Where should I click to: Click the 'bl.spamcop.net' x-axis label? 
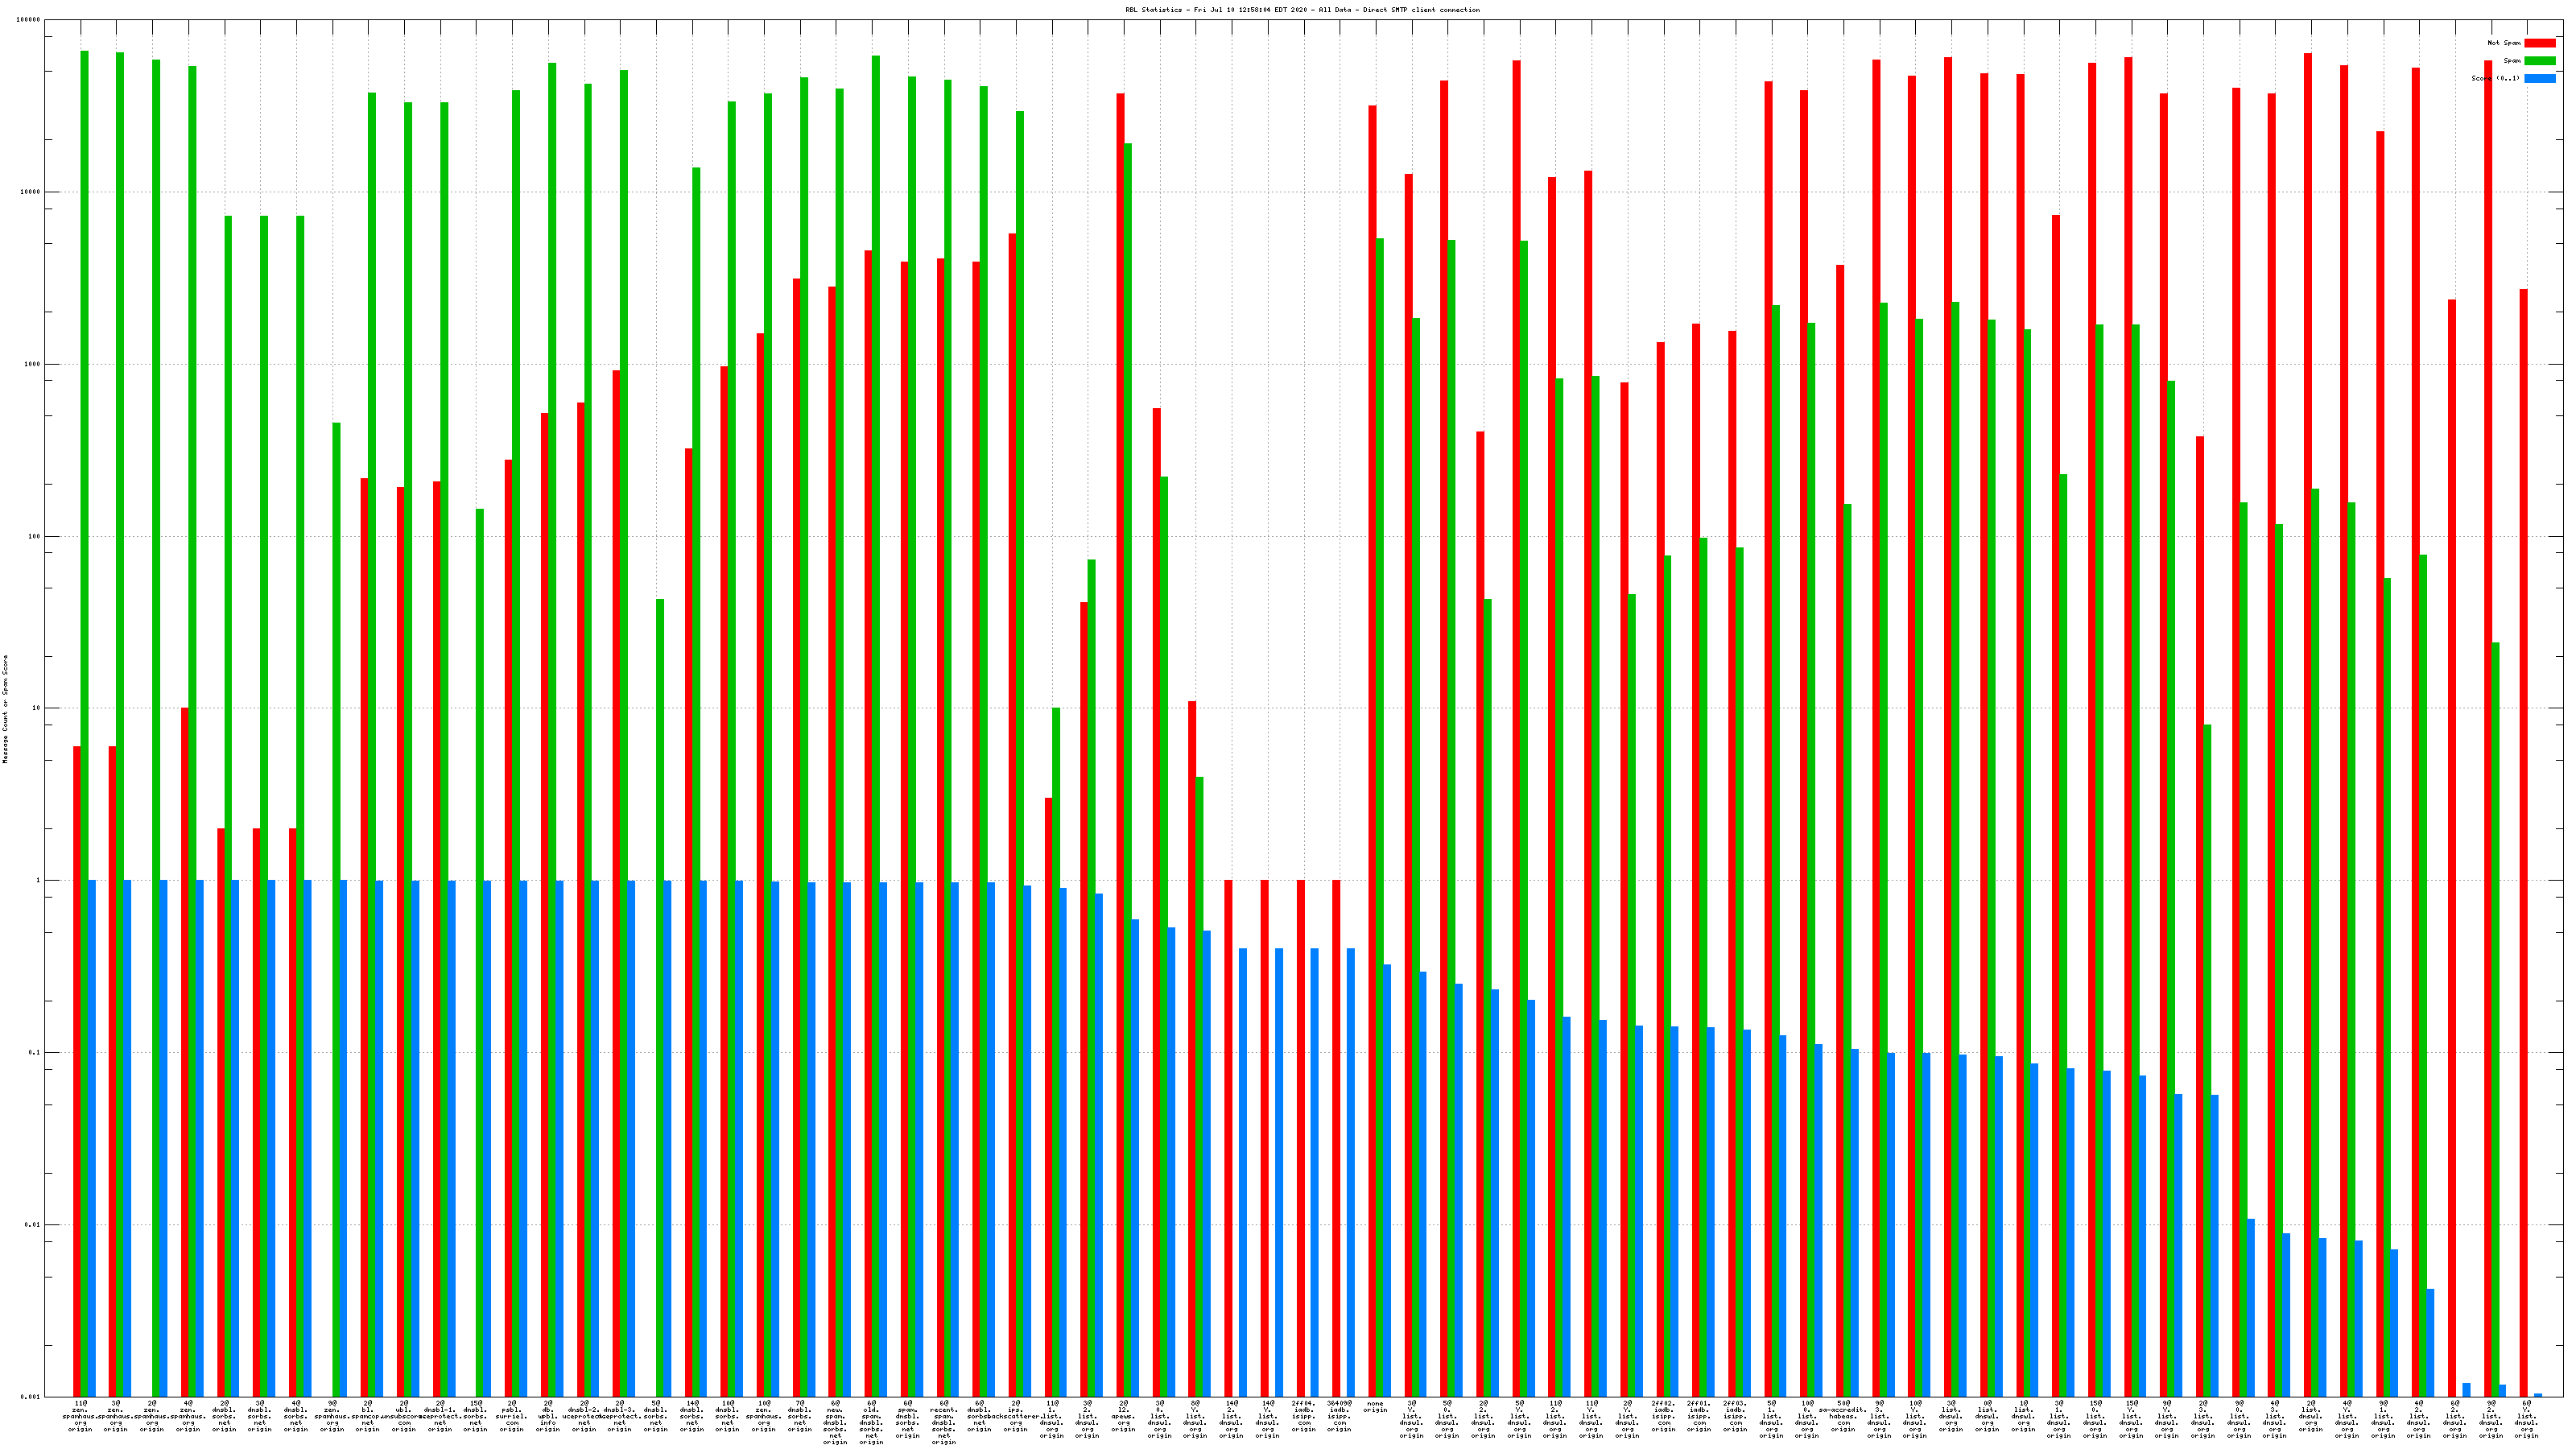tap(368, 1416)
